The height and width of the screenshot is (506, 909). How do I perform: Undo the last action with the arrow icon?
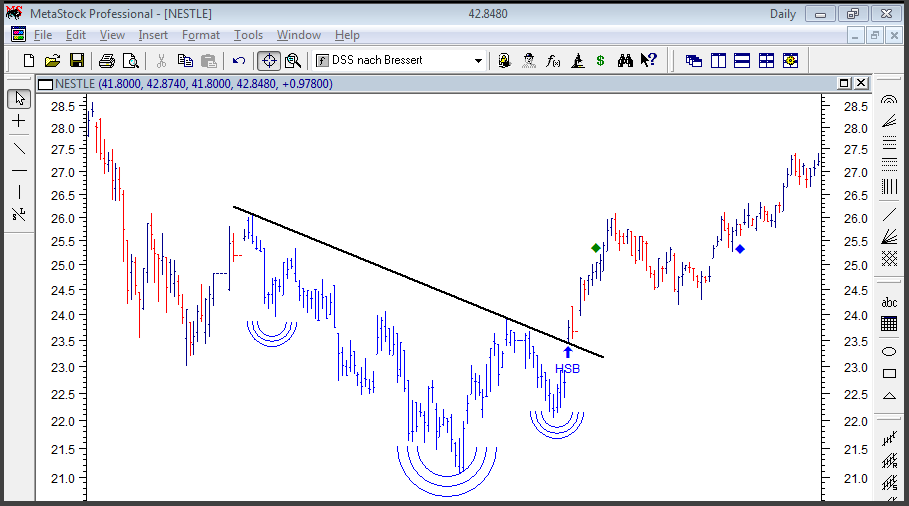tap(239, 60)
